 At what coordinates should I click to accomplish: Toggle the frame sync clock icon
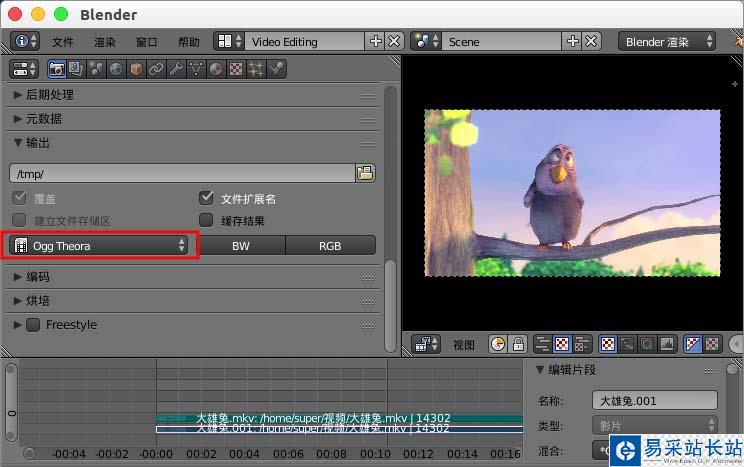[x=498, y=344]
